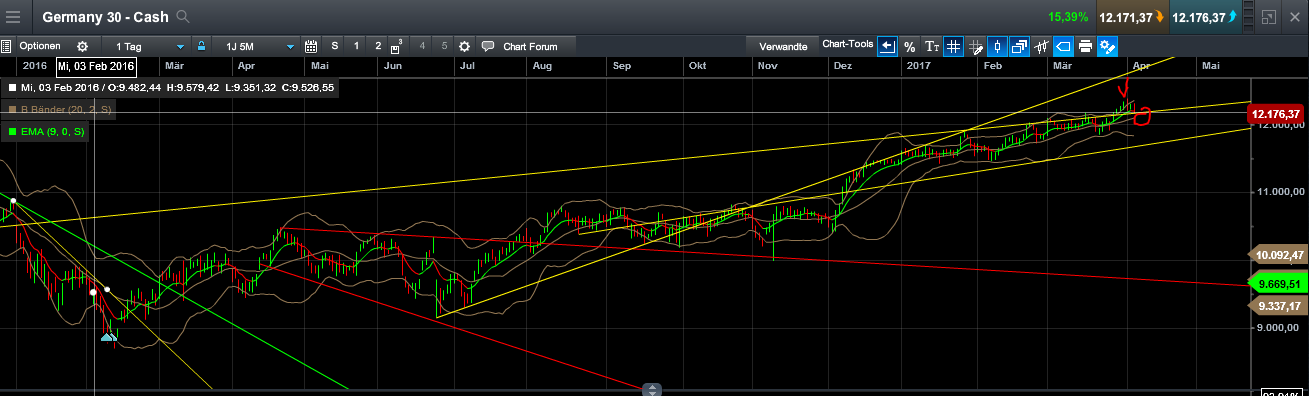The height and width of the screenshot is (396, 1309).
Task: Open drawing tools settings icon
Action: pos(1108,46)
